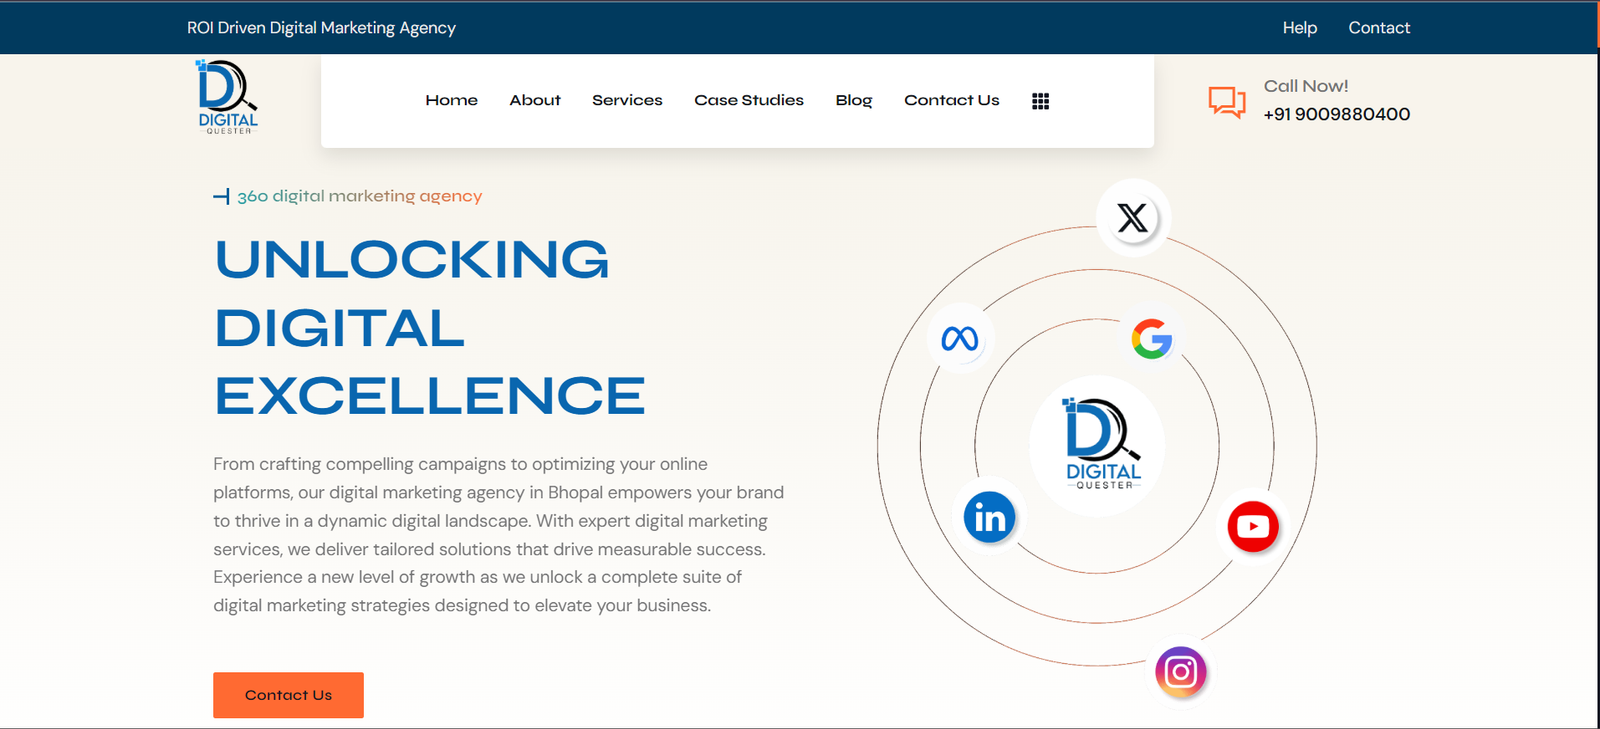Click the X (Twitter) orbit icon
Viewport: 1600px width, 729px height.
coord(1132,218)
